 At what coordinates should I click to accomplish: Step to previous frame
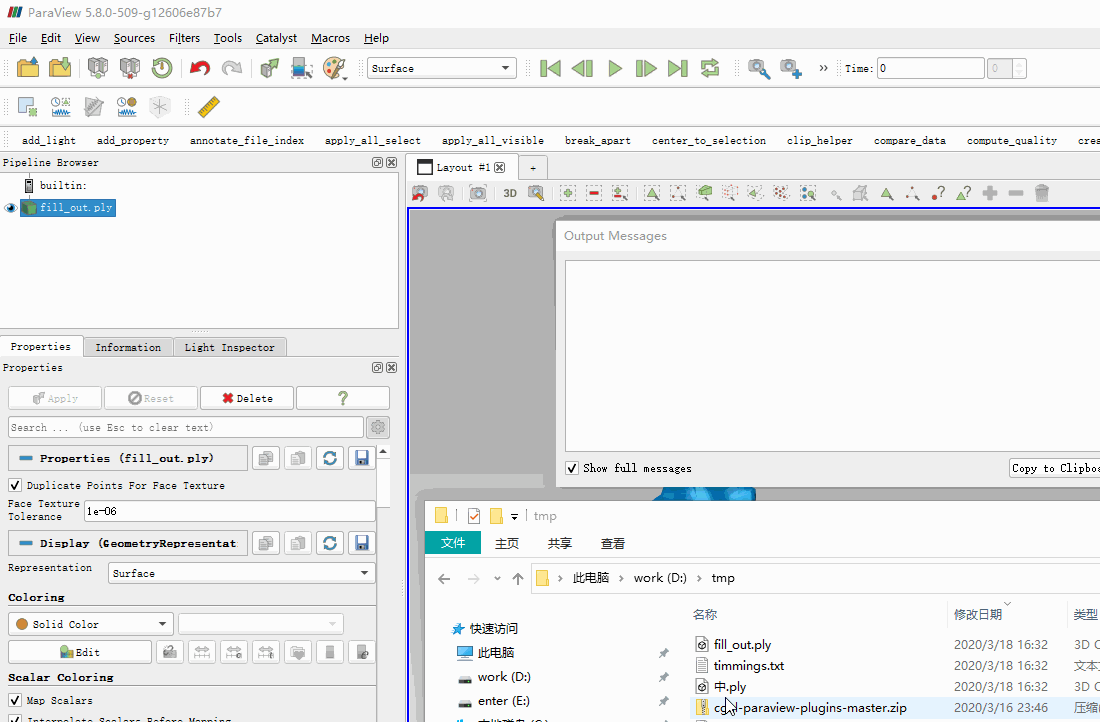click(582, 68)
